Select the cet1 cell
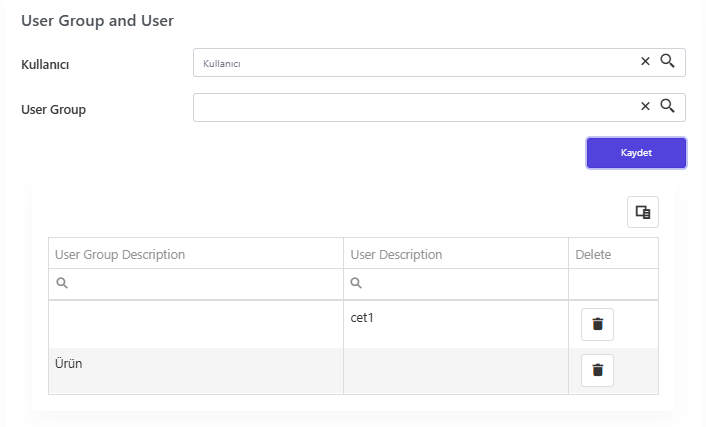The image size is (706, 427). [x=456, y=324]
